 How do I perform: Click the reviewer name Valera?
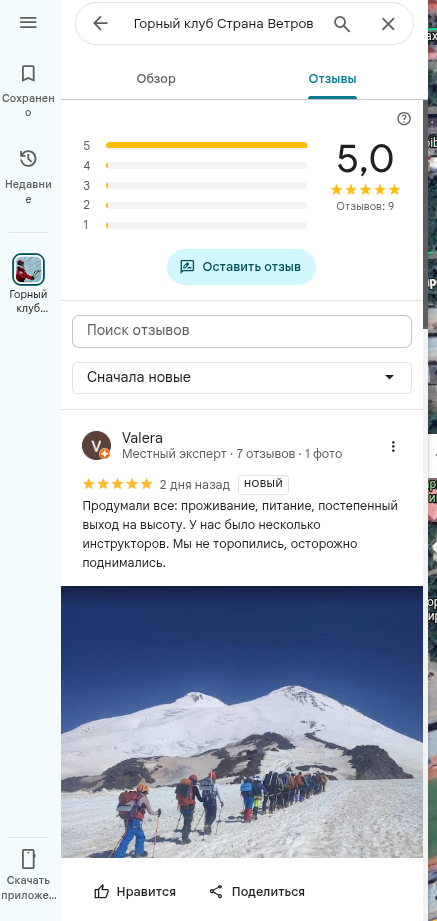pyautogui.click(x=142, y=438)
